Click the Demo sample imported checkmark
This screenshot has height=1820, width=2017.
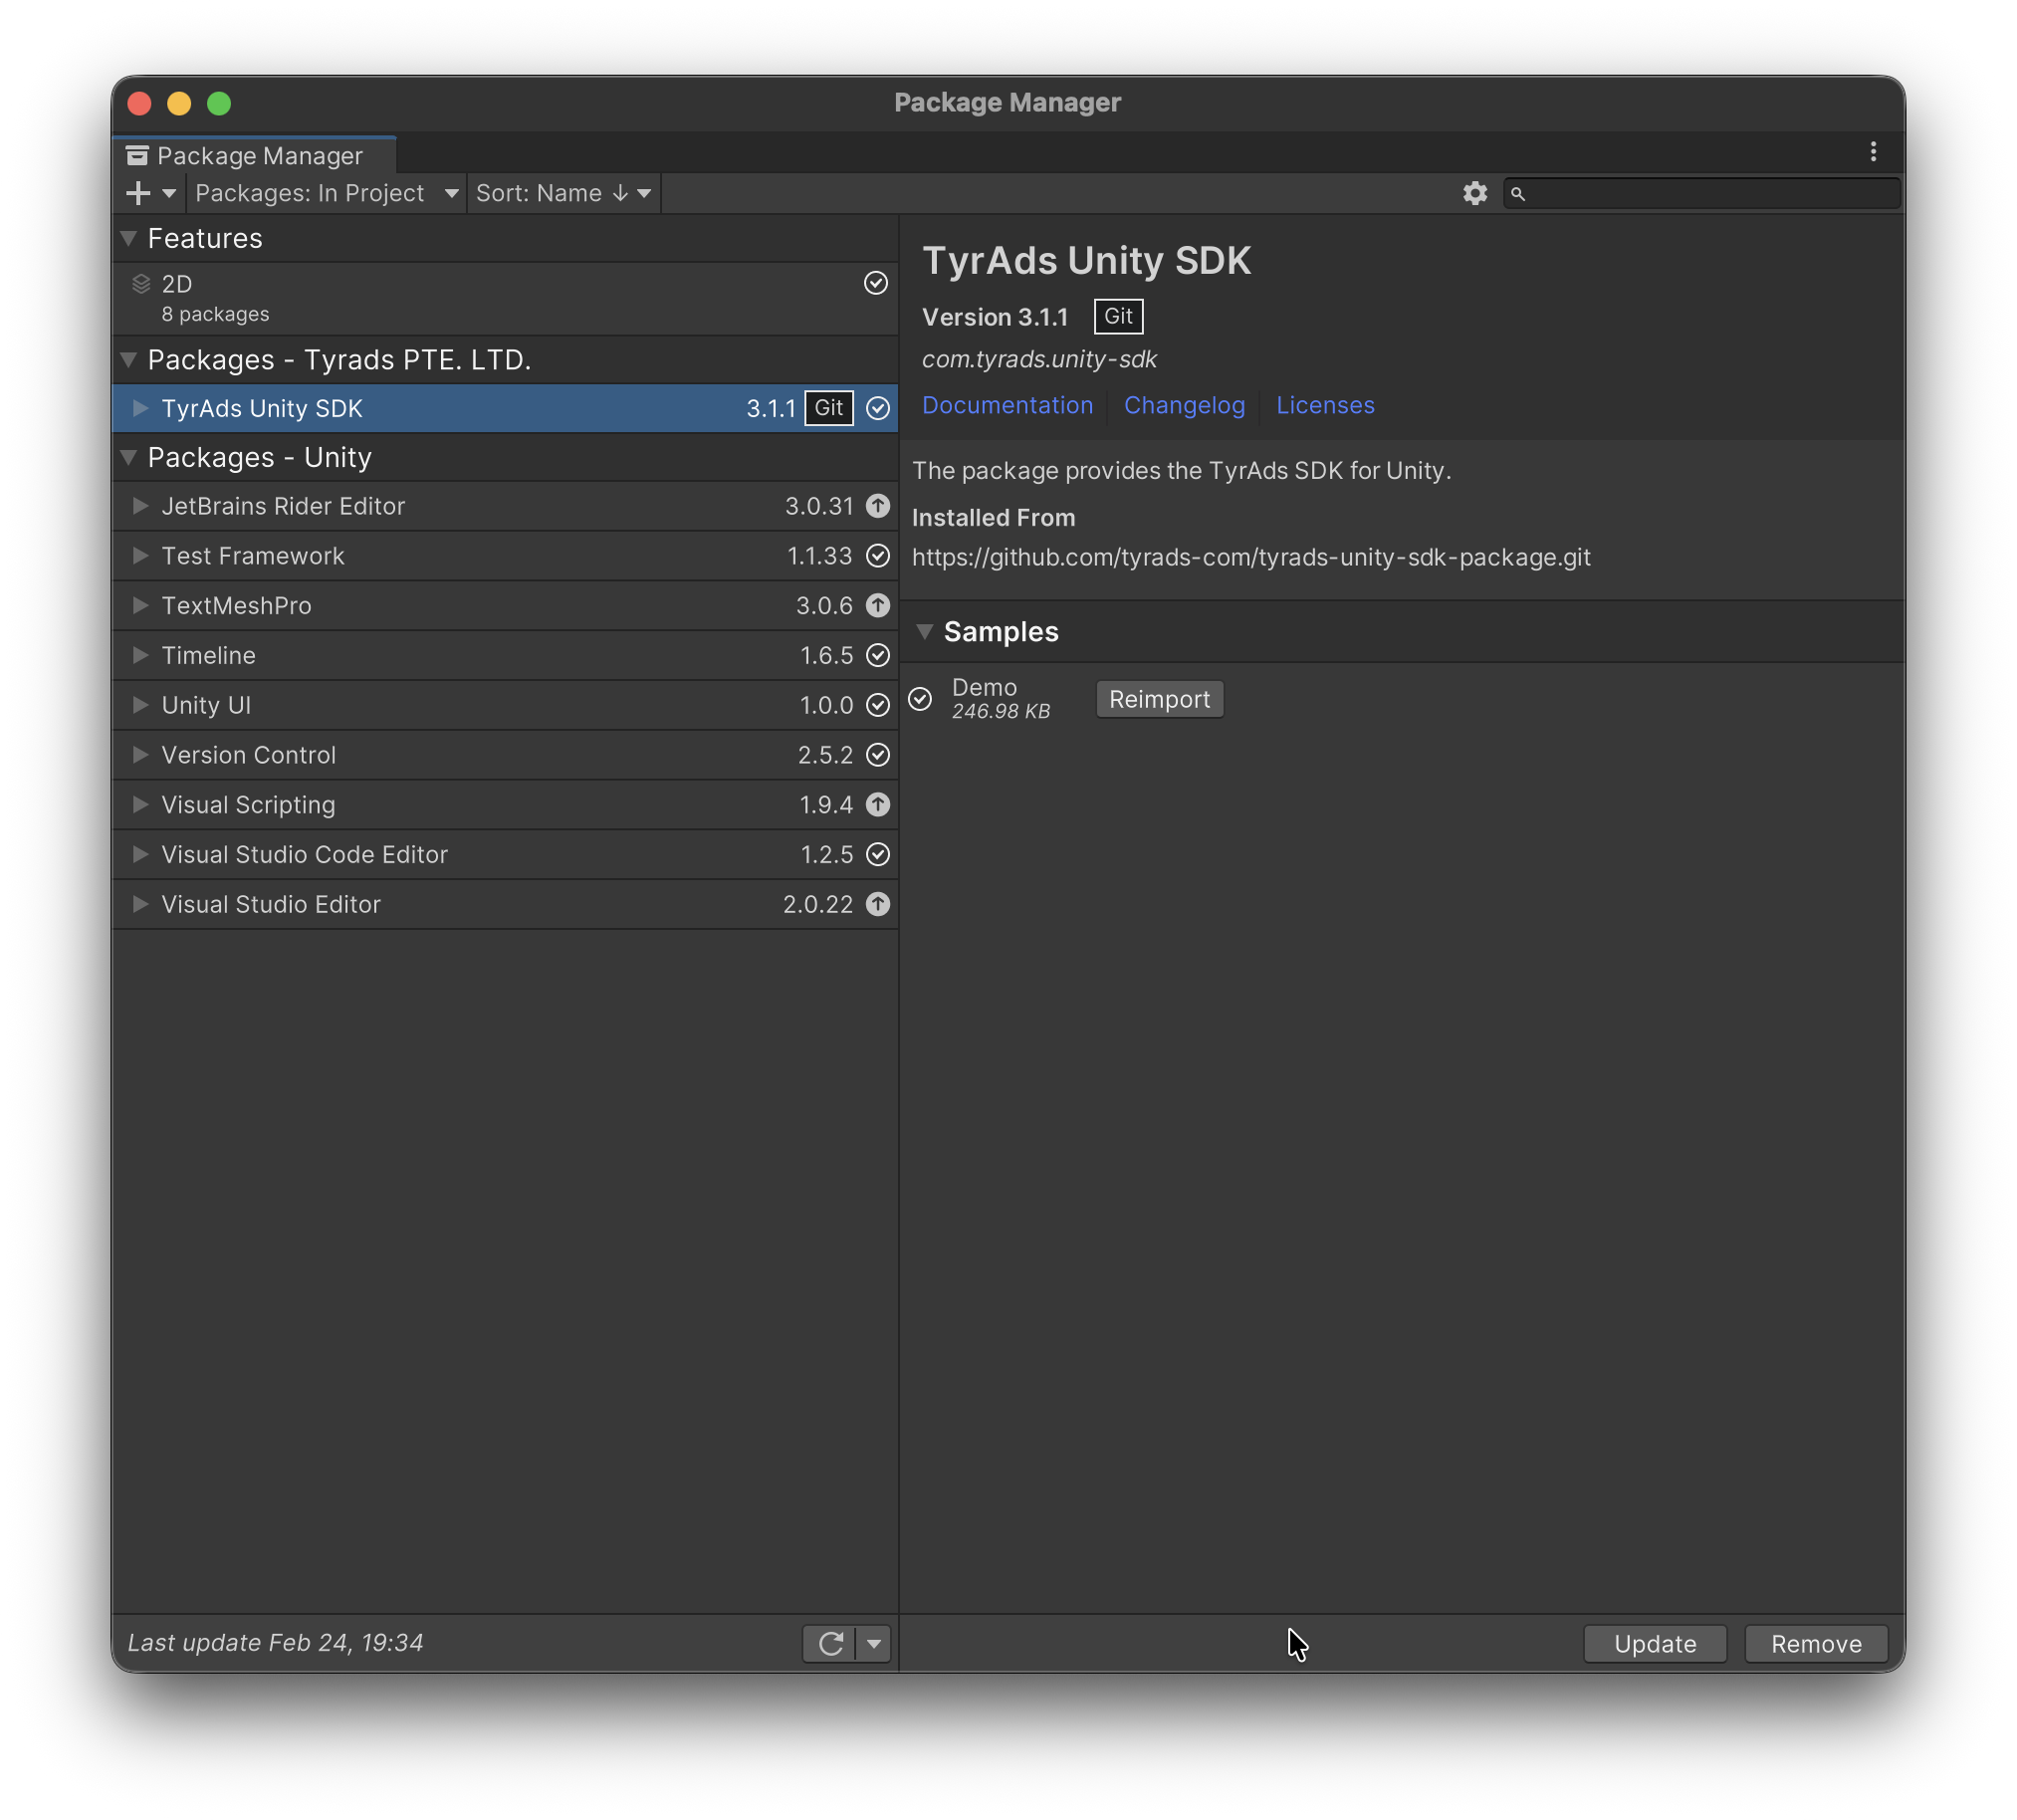pos(920,699)
